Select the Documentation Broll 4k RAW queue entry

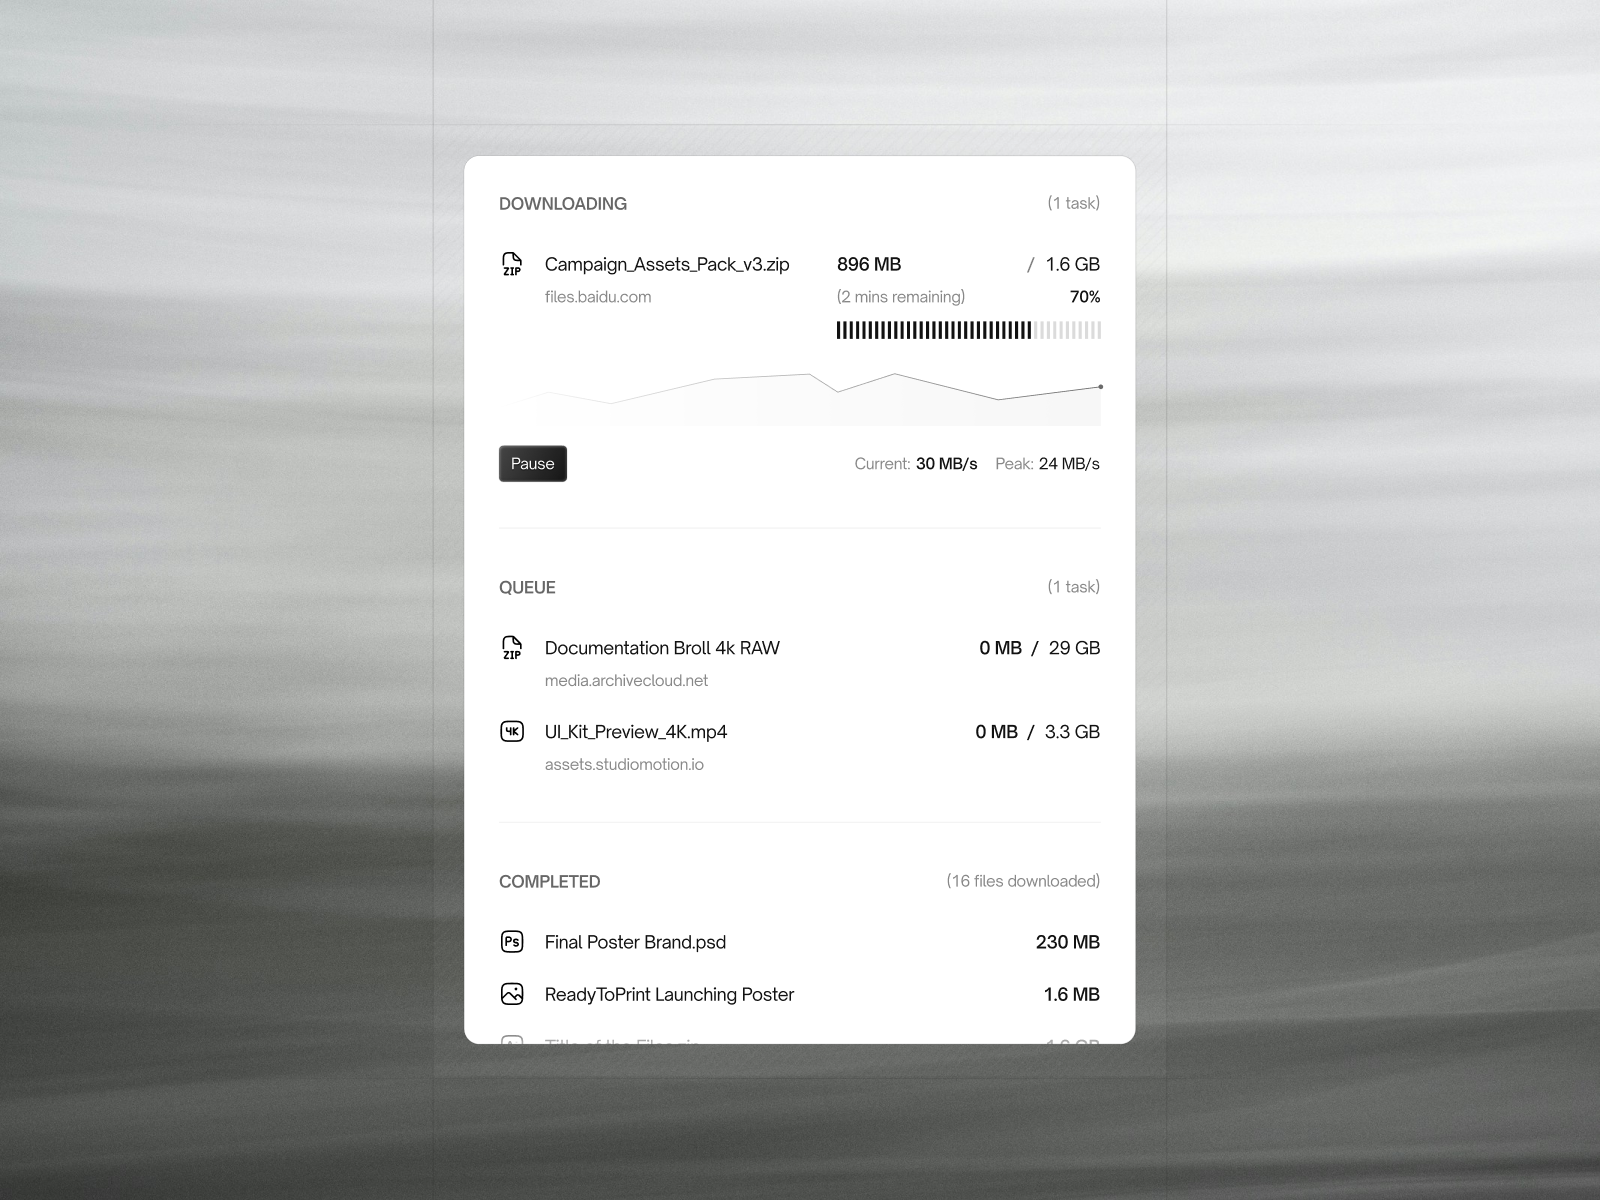(661, 647)
